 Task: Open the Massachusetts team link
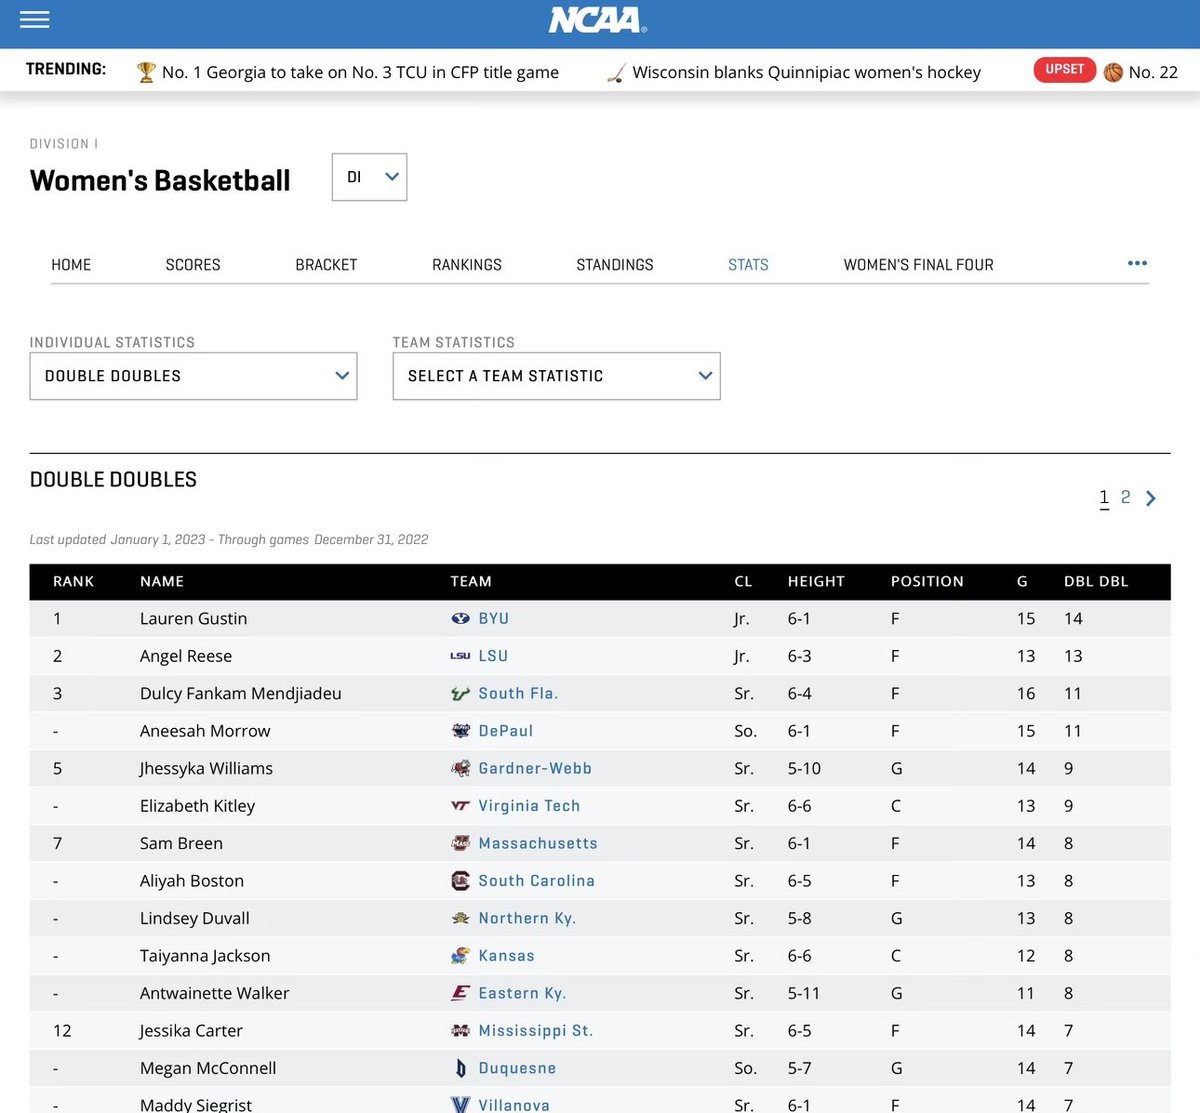click(x=538, y=844)
